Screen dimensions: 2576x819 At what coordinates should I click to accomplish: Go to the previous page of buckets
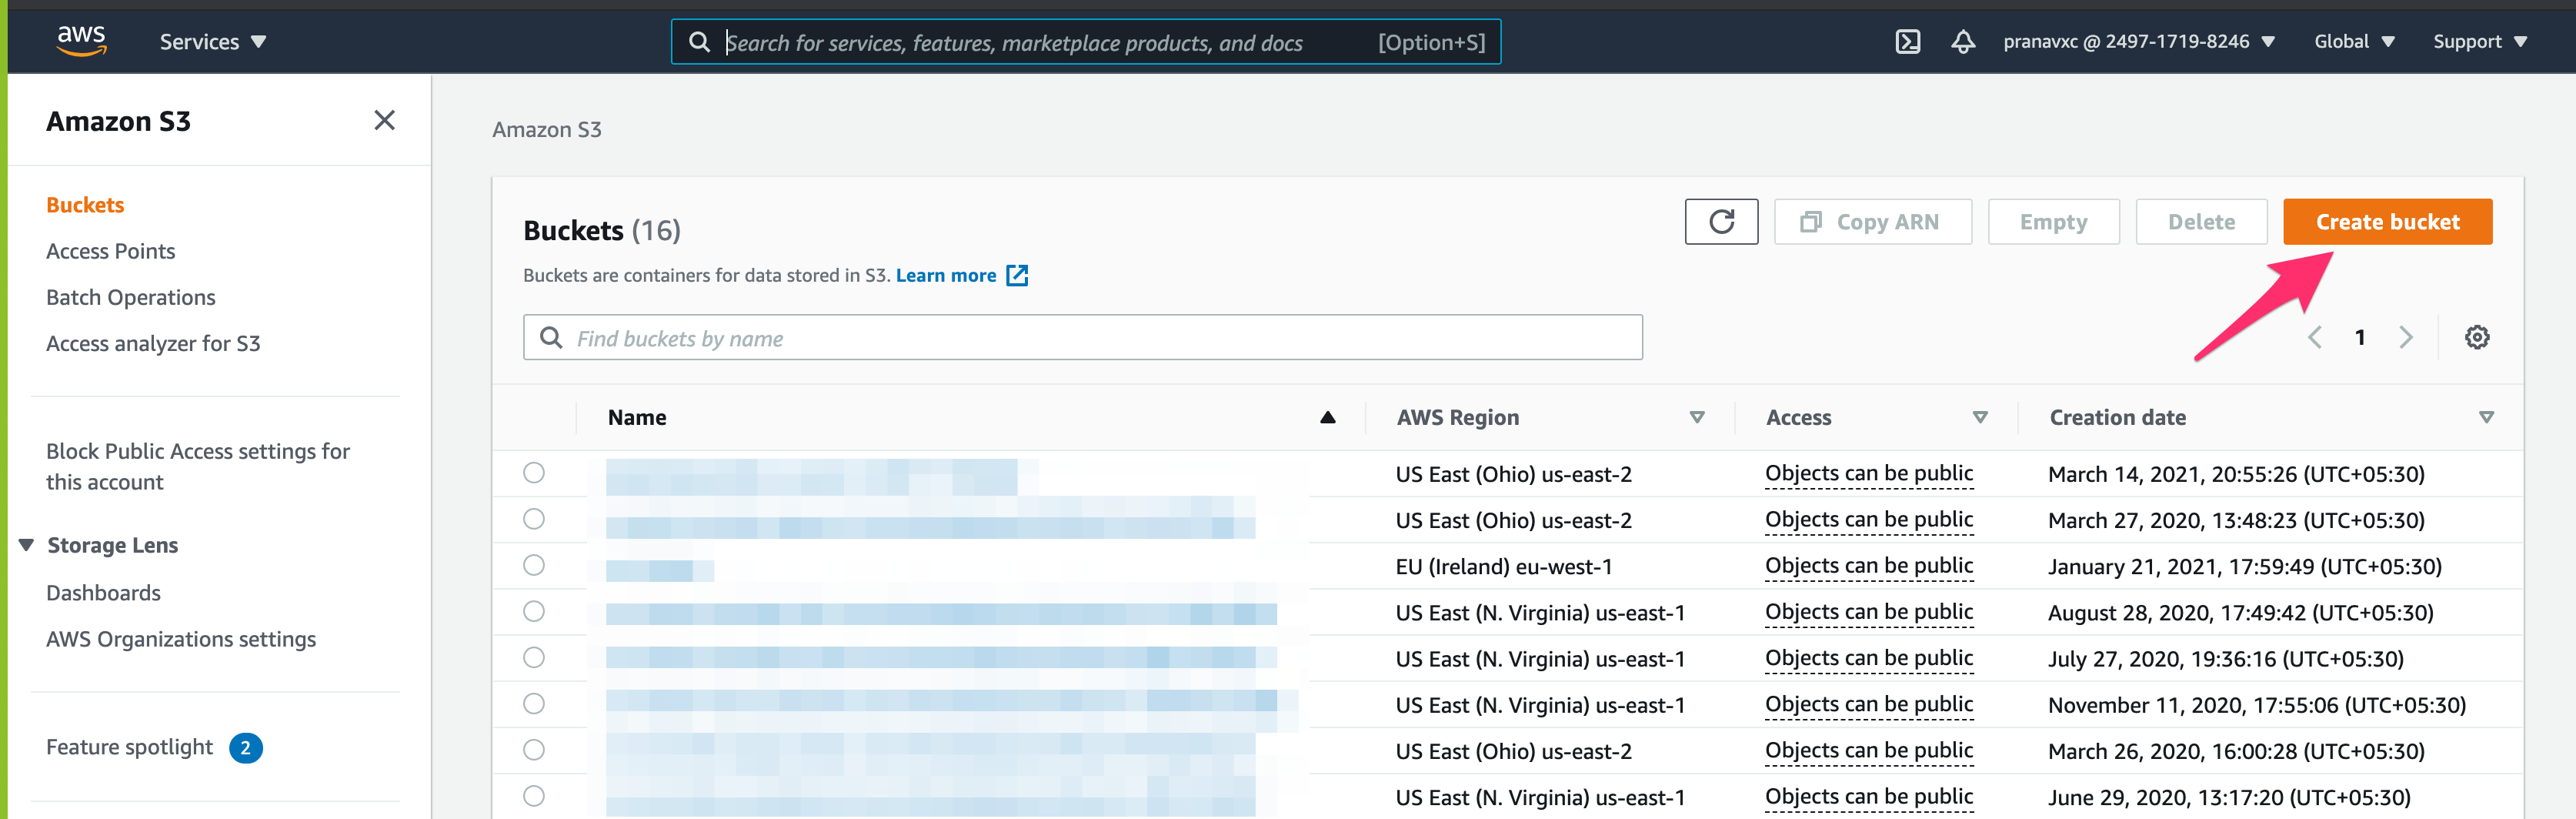coord(2314,337)
